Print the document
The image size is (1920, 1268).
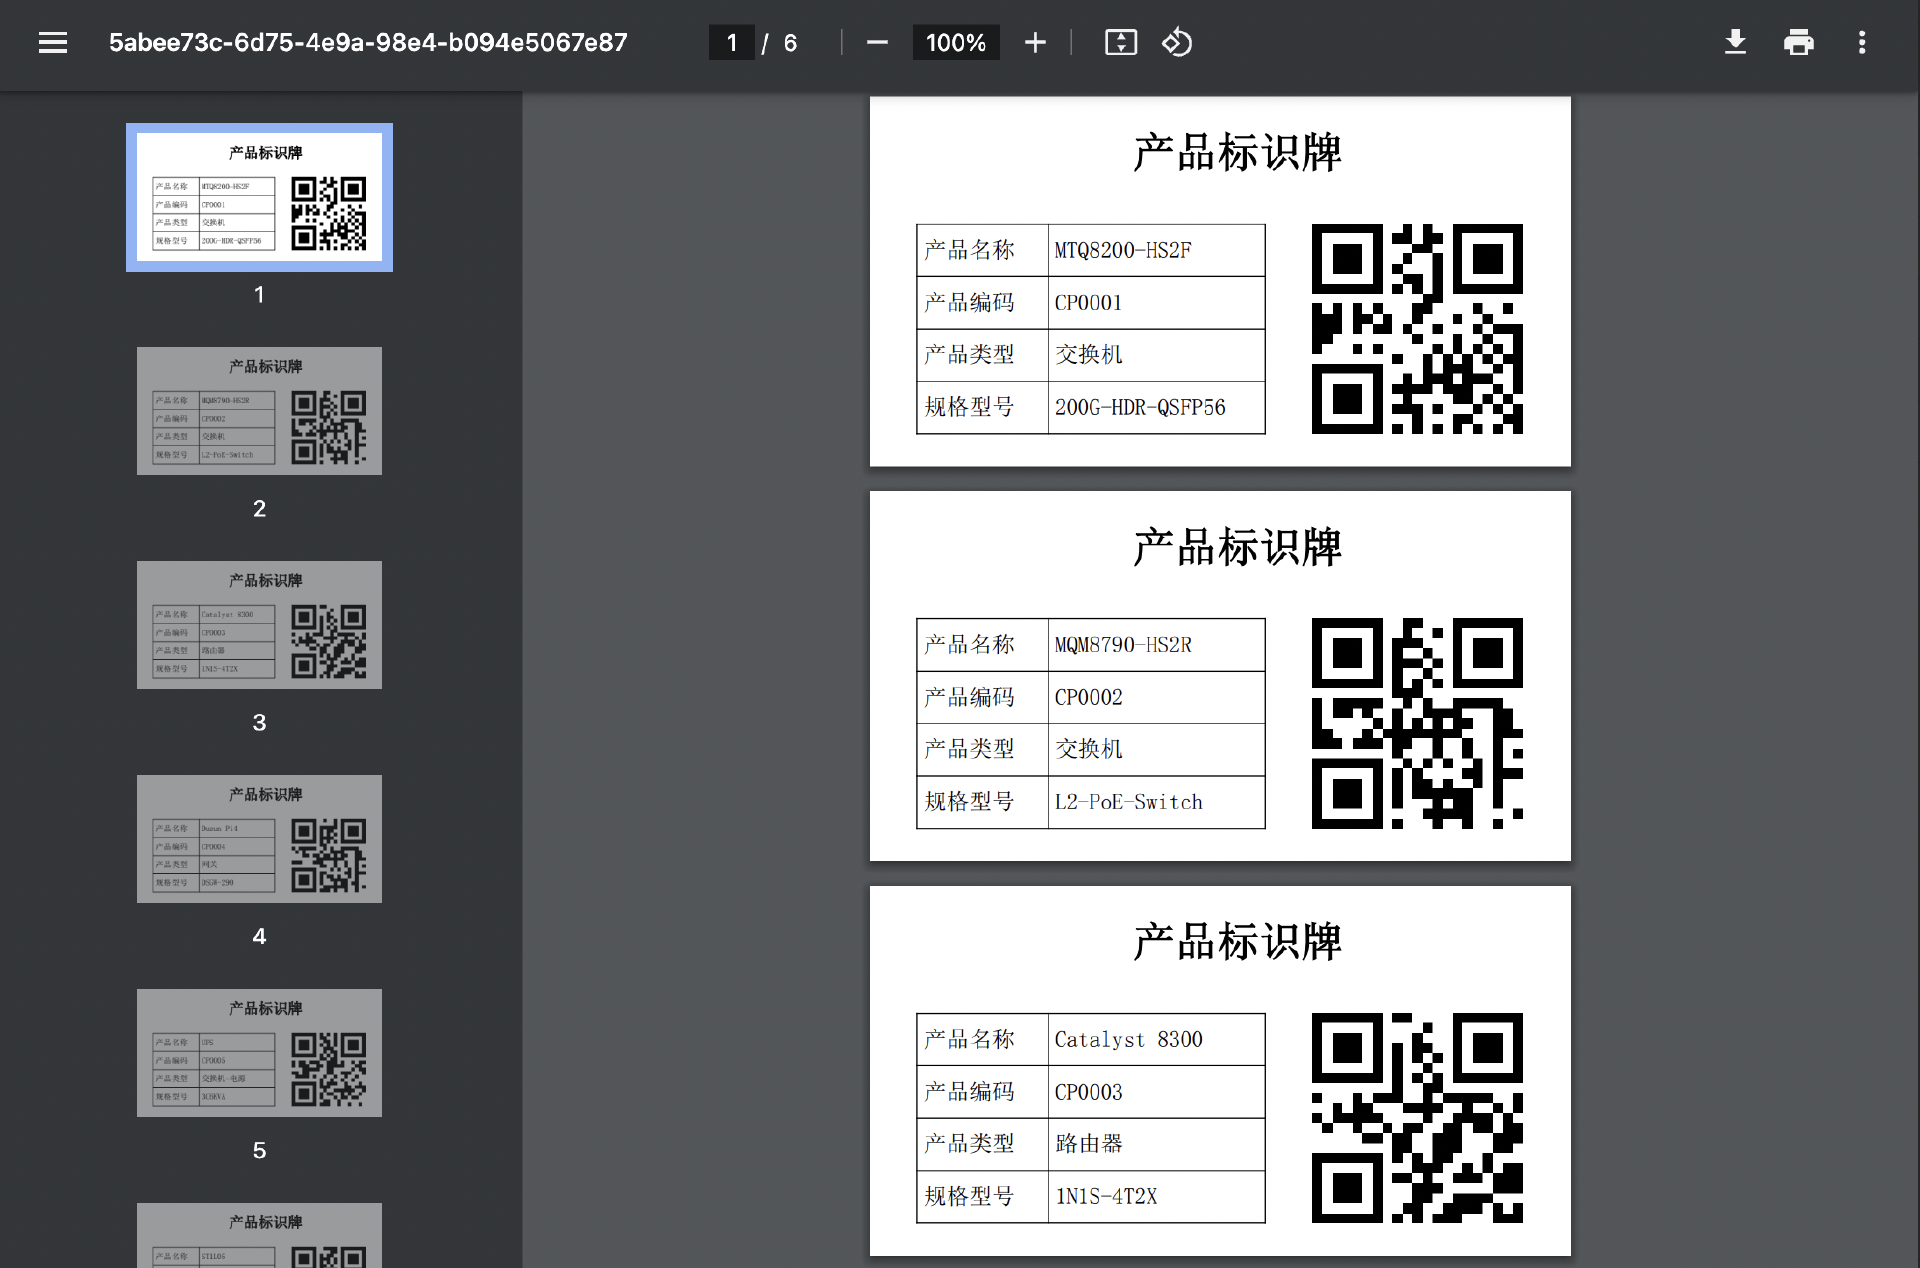1798,43
